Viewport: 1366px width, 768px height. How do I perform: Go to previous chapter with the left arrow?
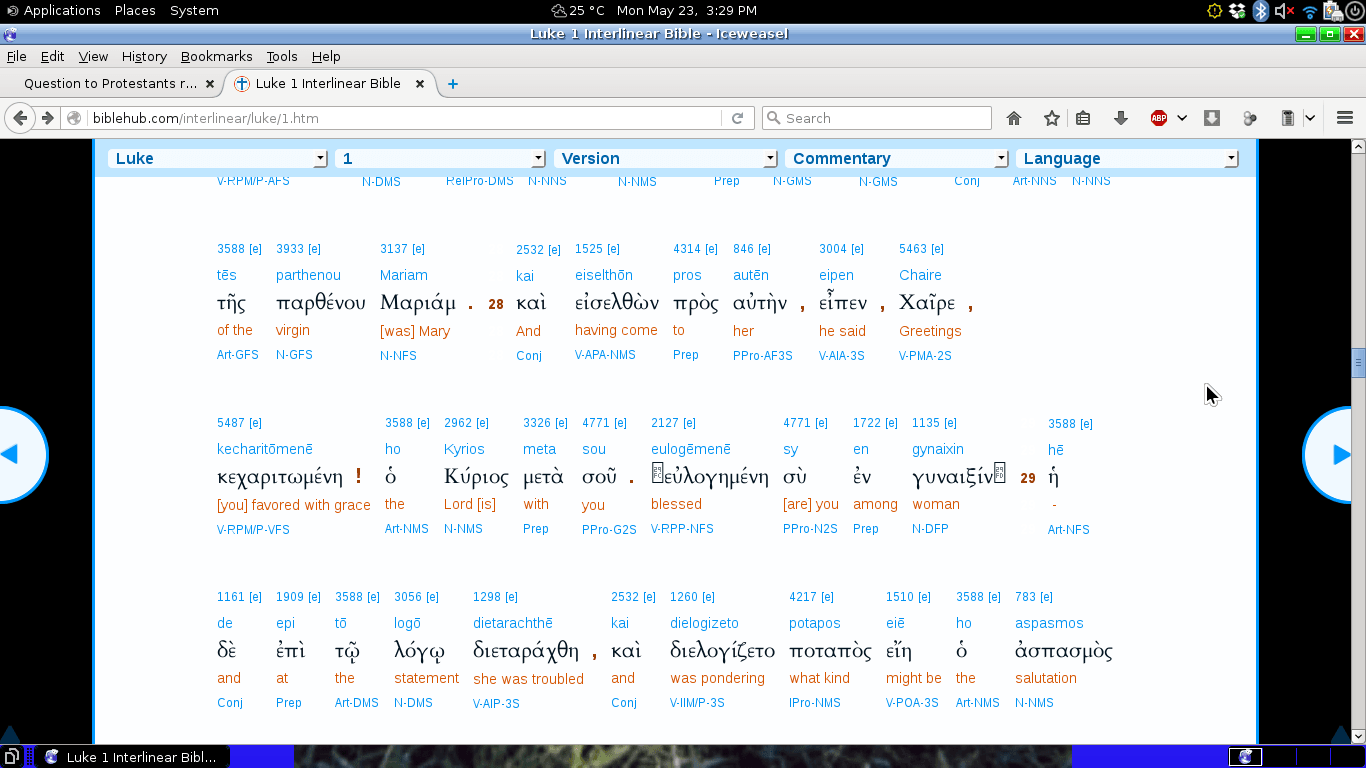14,455
